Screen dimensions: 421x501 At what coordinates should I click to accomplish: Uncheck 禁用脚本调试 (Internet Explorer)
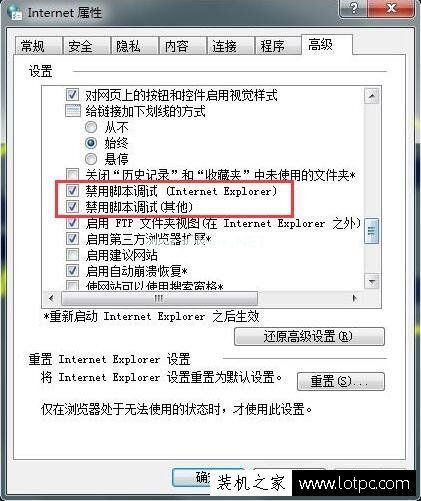pos(72,191)
